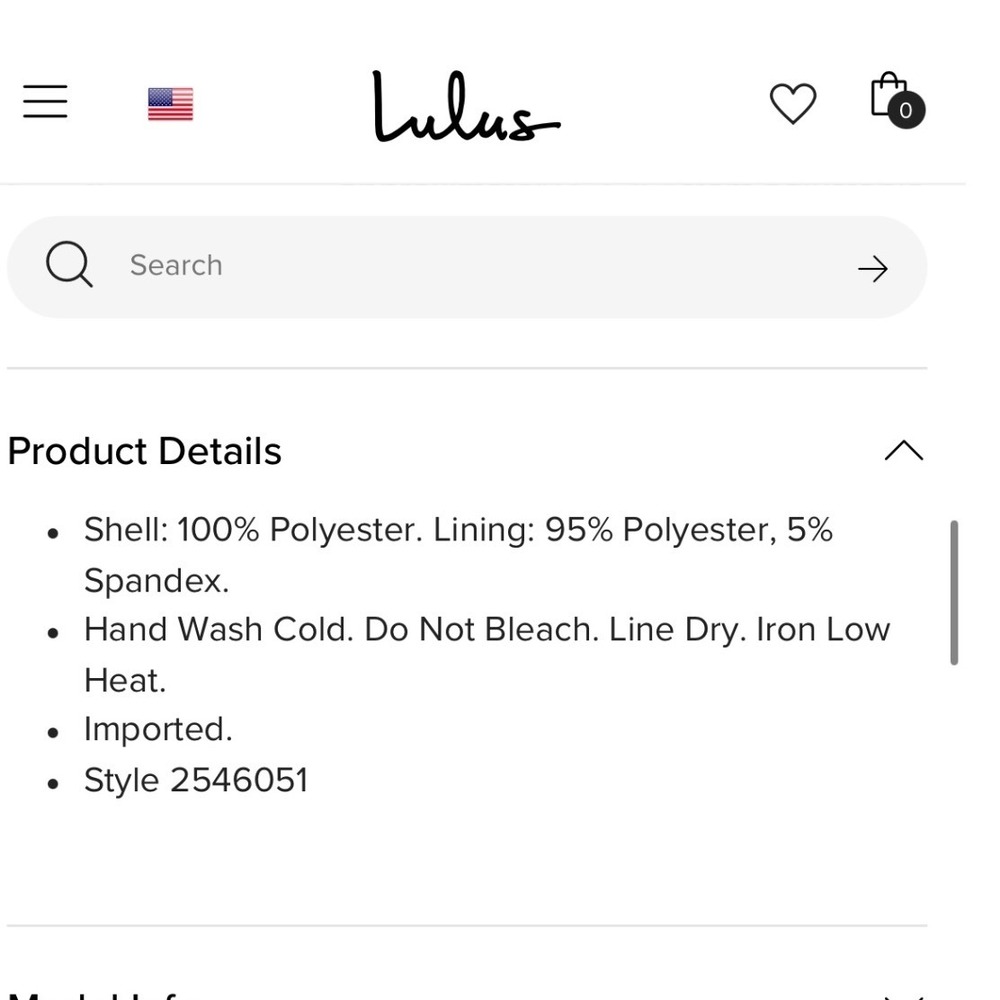Submit search with the arrow icon
1000x1000 pixels.
pos(872,268)
